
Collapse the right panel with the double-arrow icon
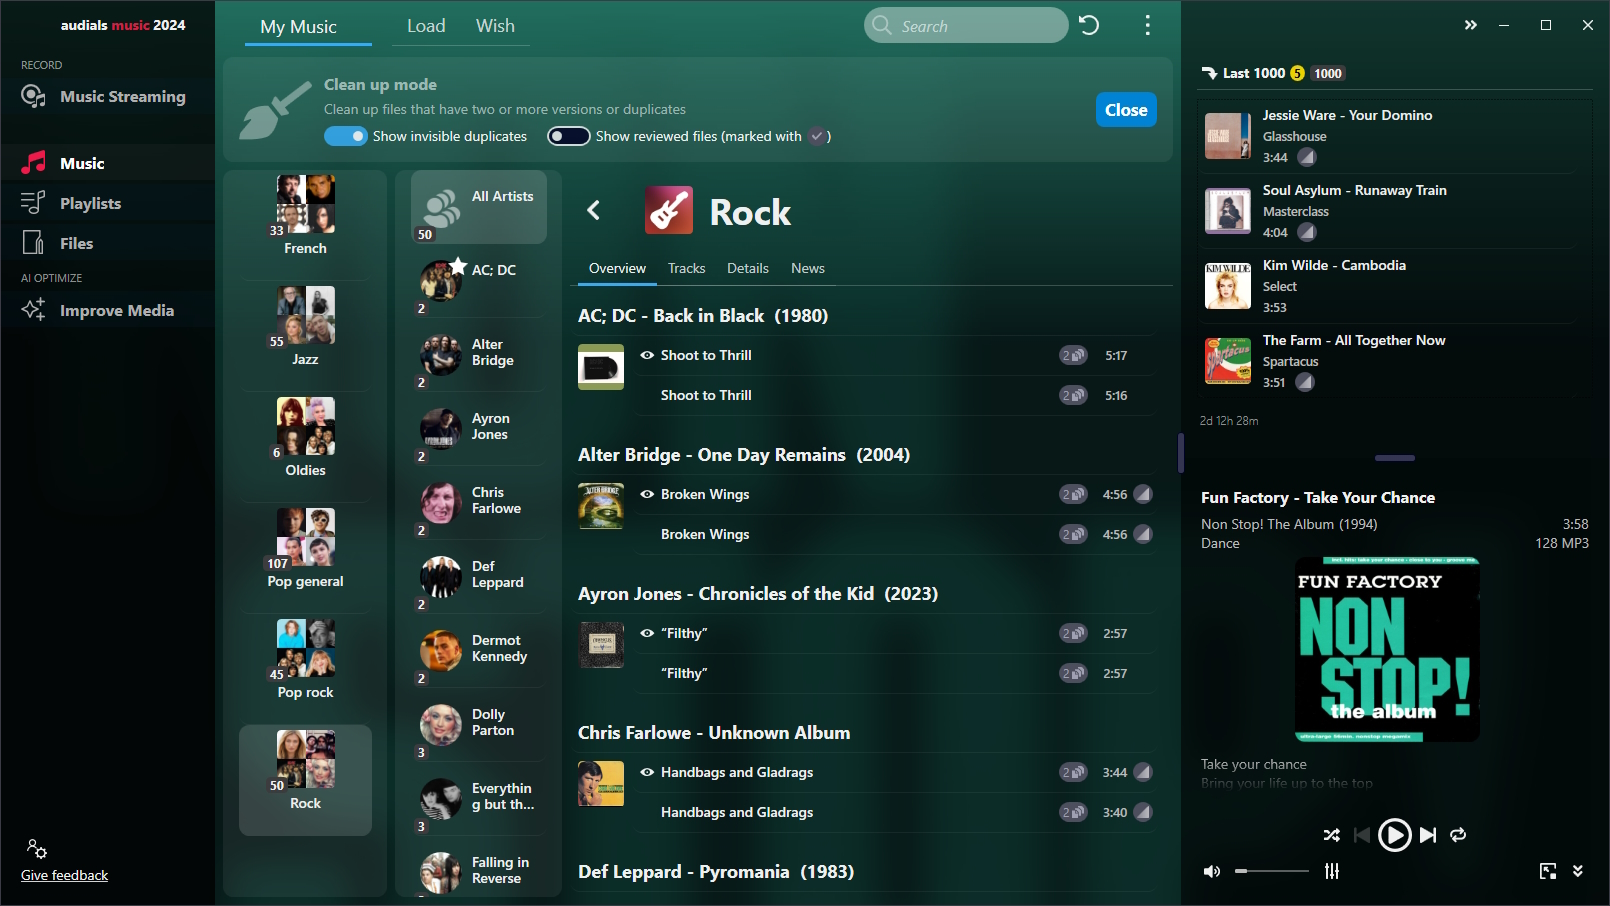(1470, 25)
